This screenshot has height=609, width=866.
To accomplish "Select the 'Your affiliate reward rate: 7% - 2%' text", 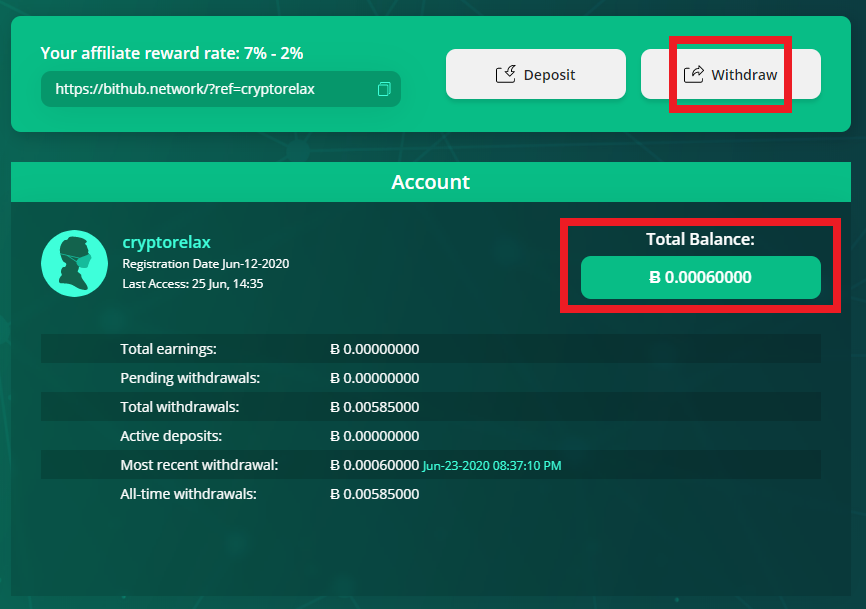I will [x=172, y=53].
